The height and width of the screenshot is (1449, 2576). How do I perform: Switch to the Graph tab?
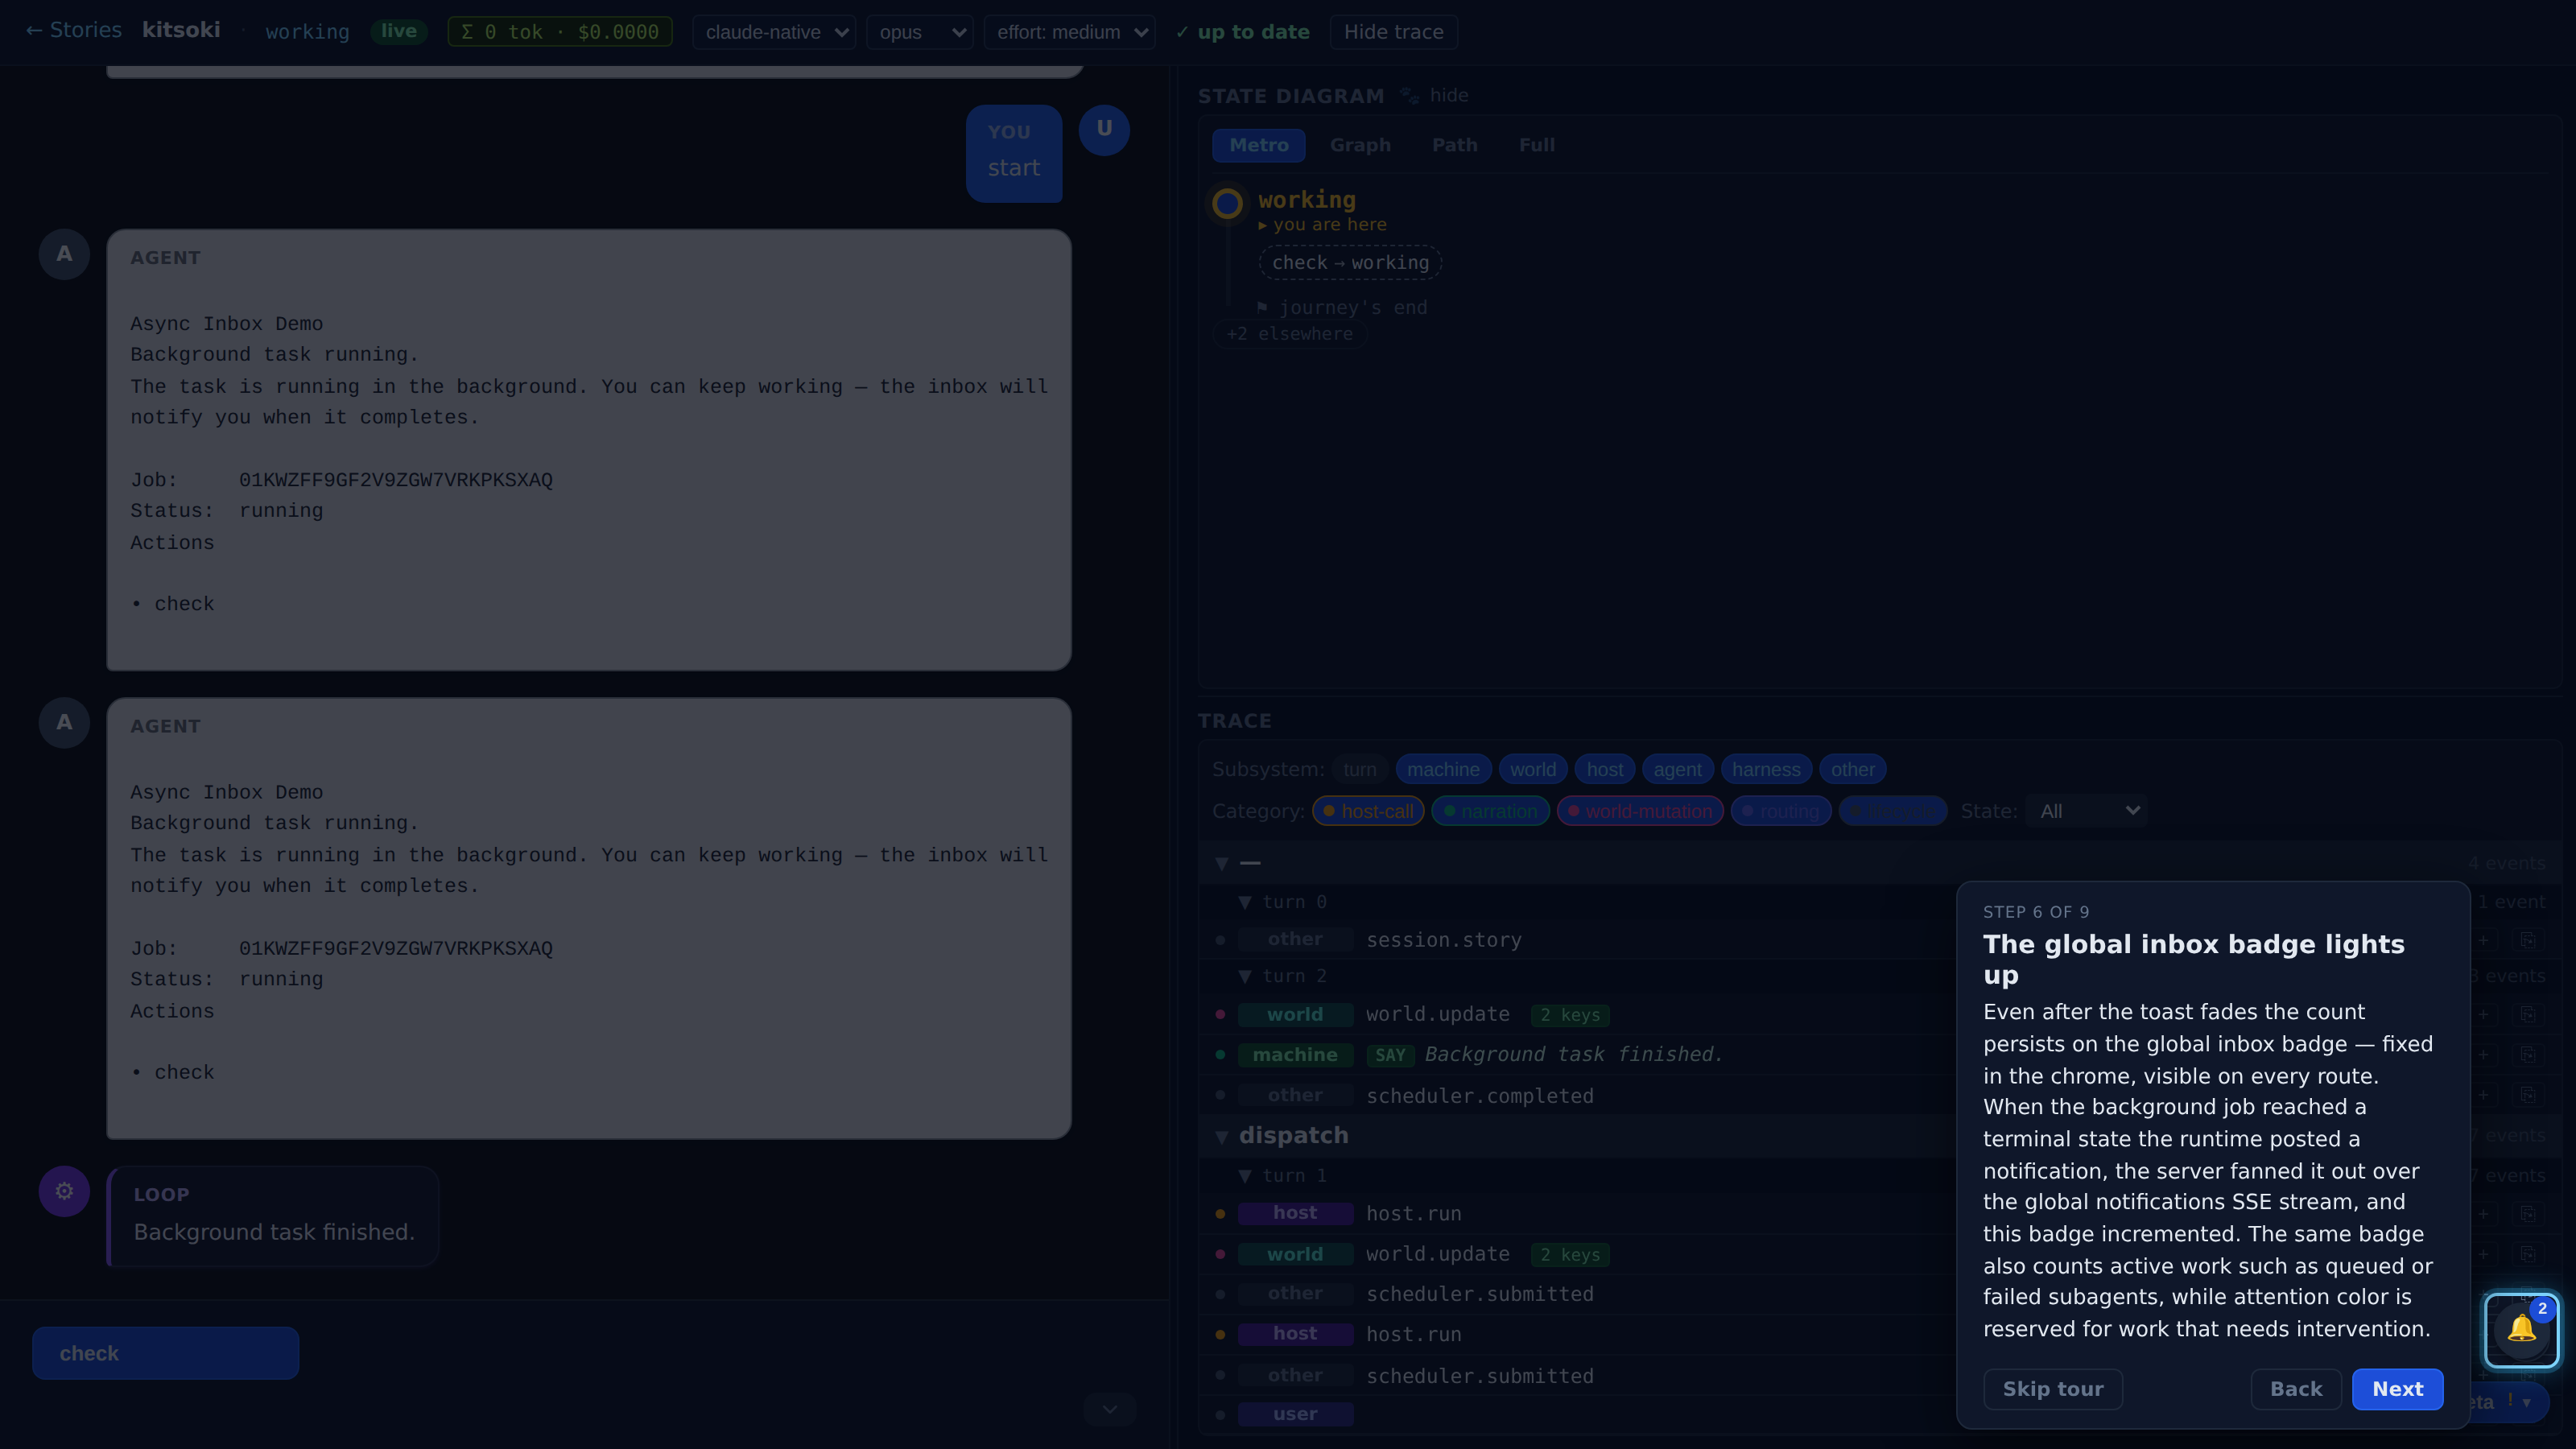click(1360, 145)
